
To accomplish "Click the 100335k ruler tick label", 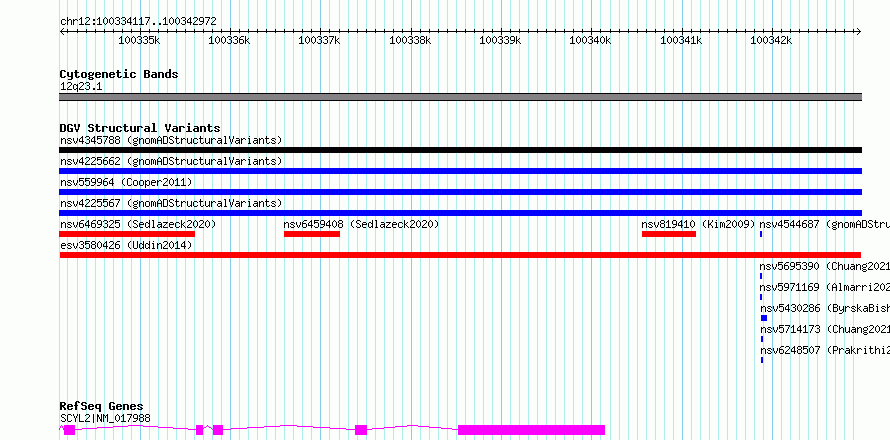I will coord(139,40).
